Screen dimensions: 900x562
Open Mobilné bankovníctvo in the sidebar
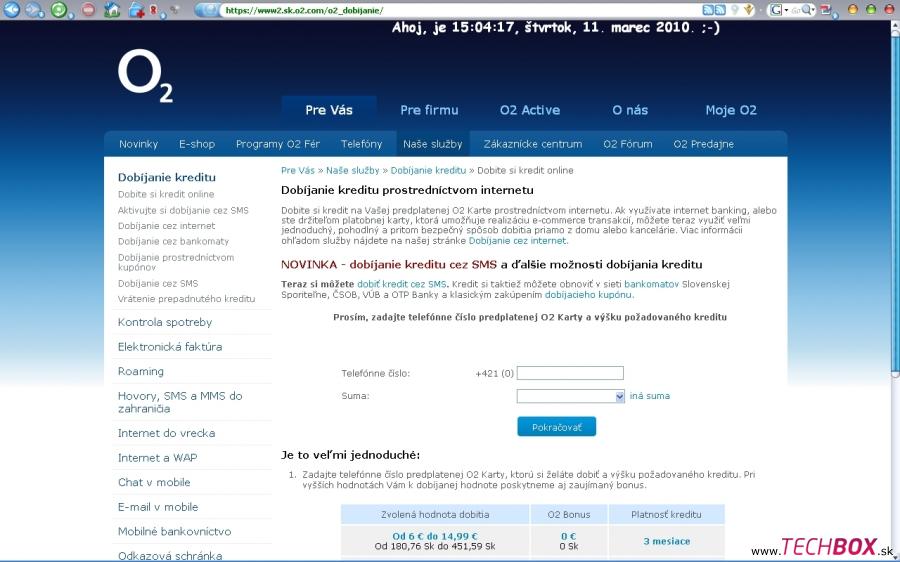[174, 532]
